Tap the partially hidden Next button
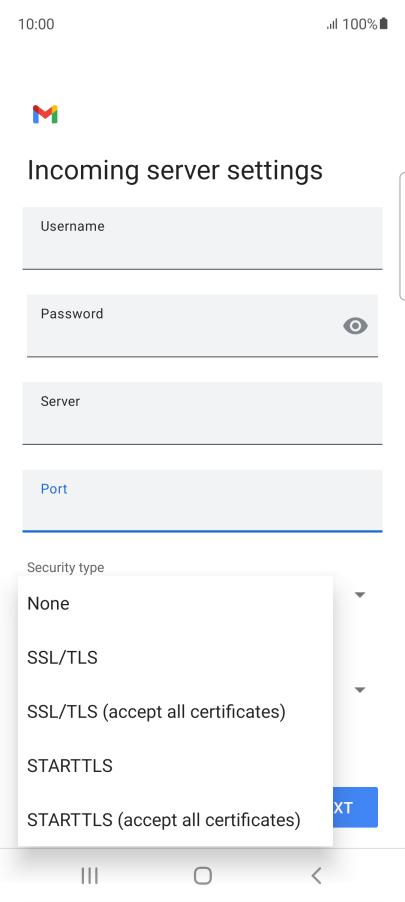 (355, 807)
